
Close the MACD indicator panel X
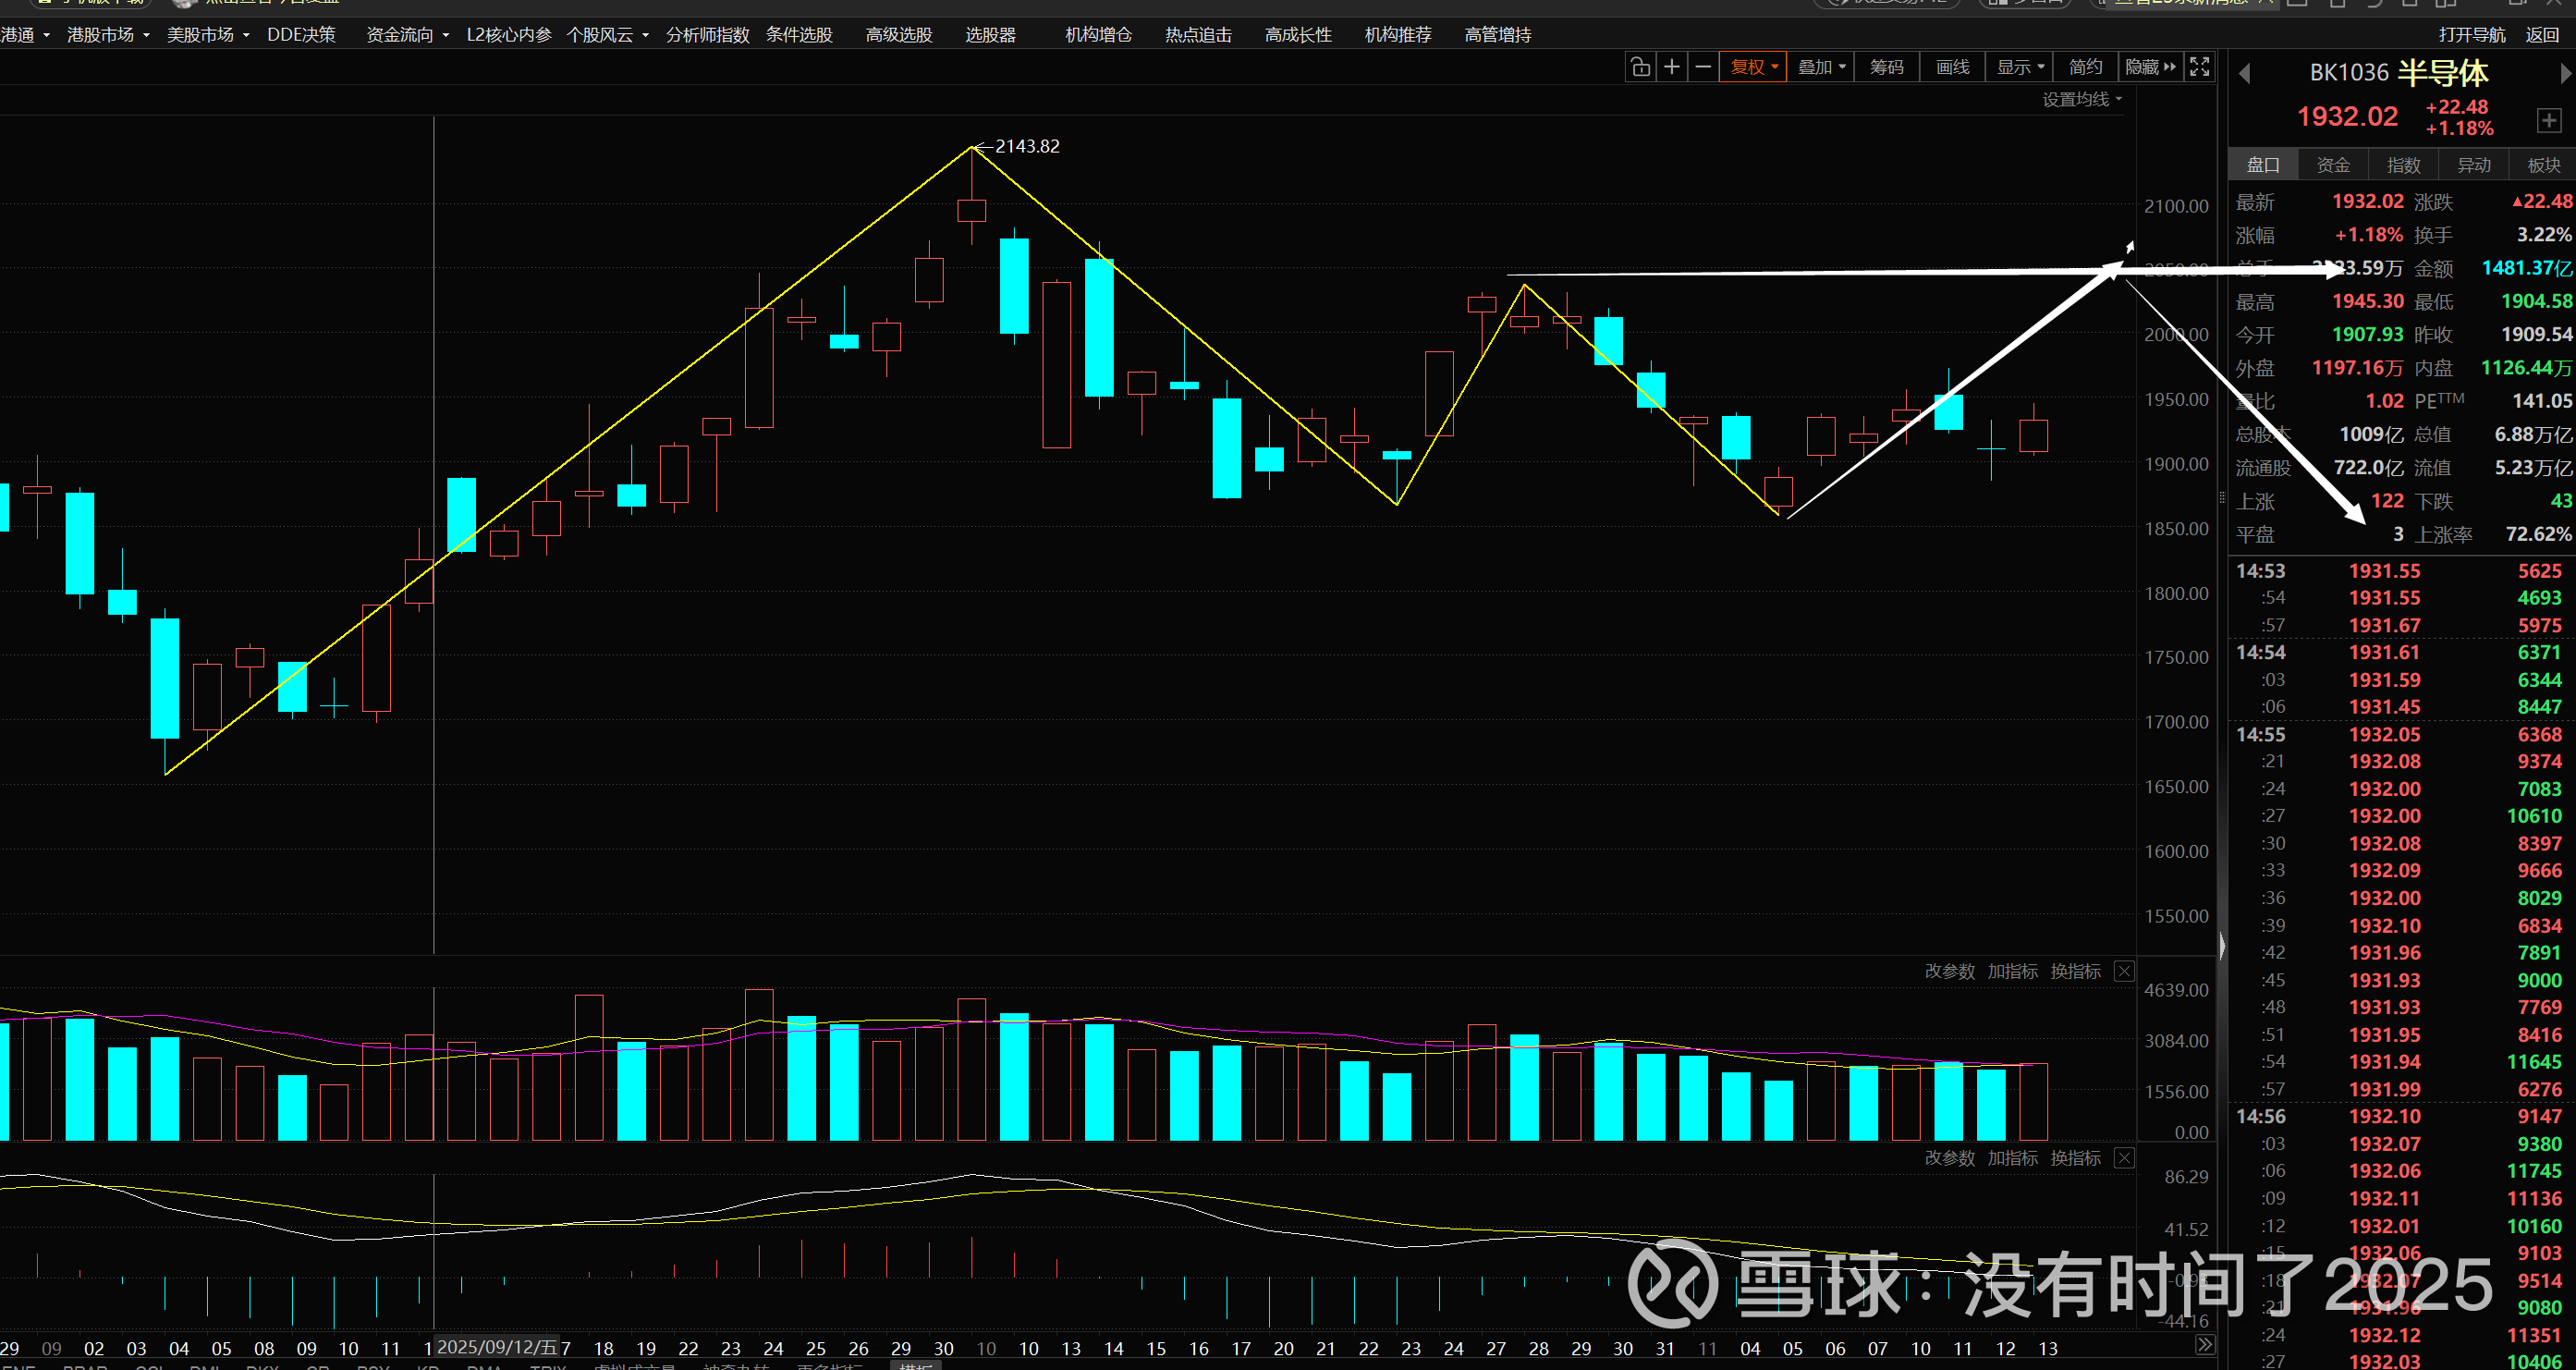[2125, 1158]
